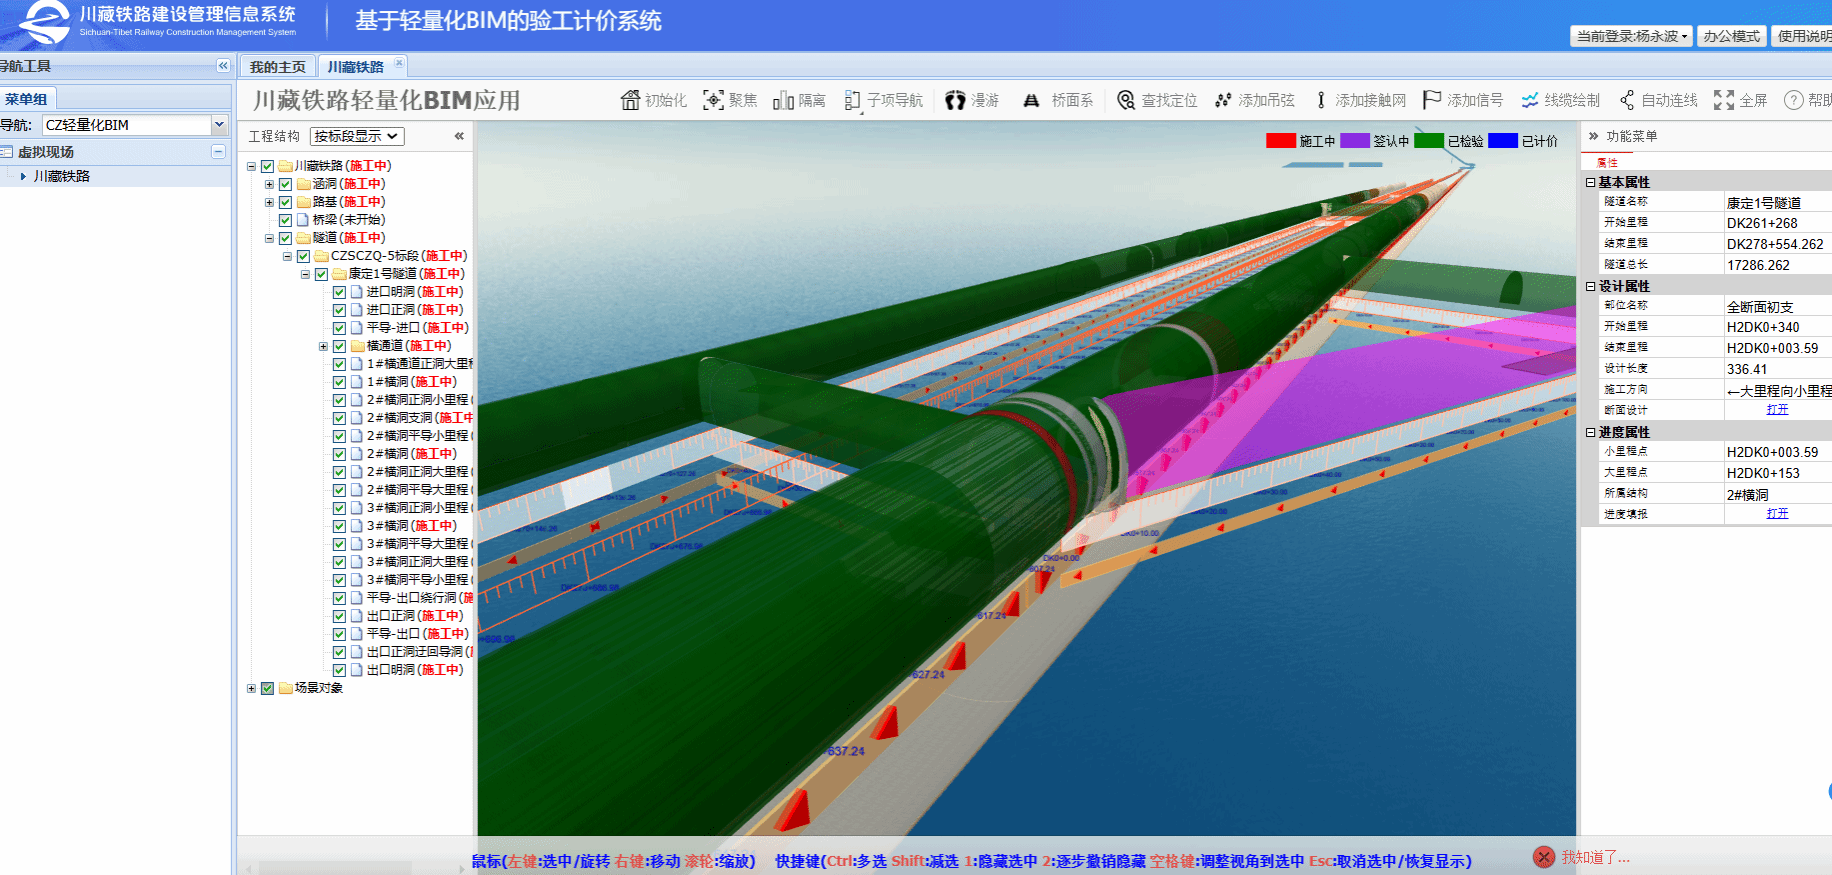Select the 隔离 isolate tool icon

tap(783, 100)
